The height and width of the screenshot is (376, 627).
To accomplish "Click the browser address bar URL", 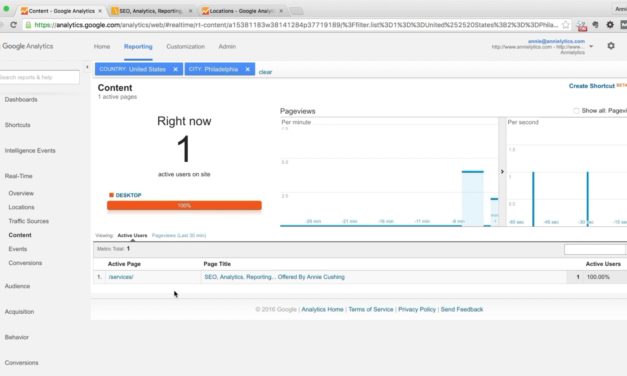I will [x=296, y=25].
